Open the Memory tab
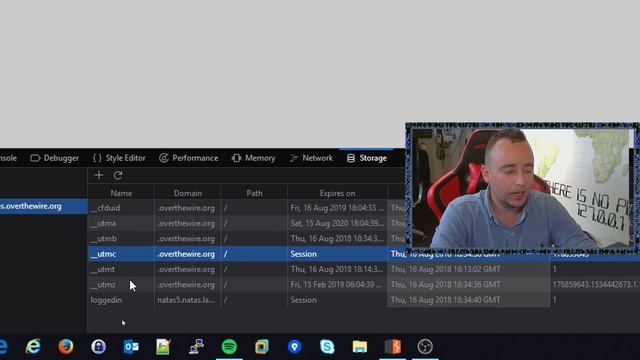This screenshot has height=360, width=640. tap(253, 158)
